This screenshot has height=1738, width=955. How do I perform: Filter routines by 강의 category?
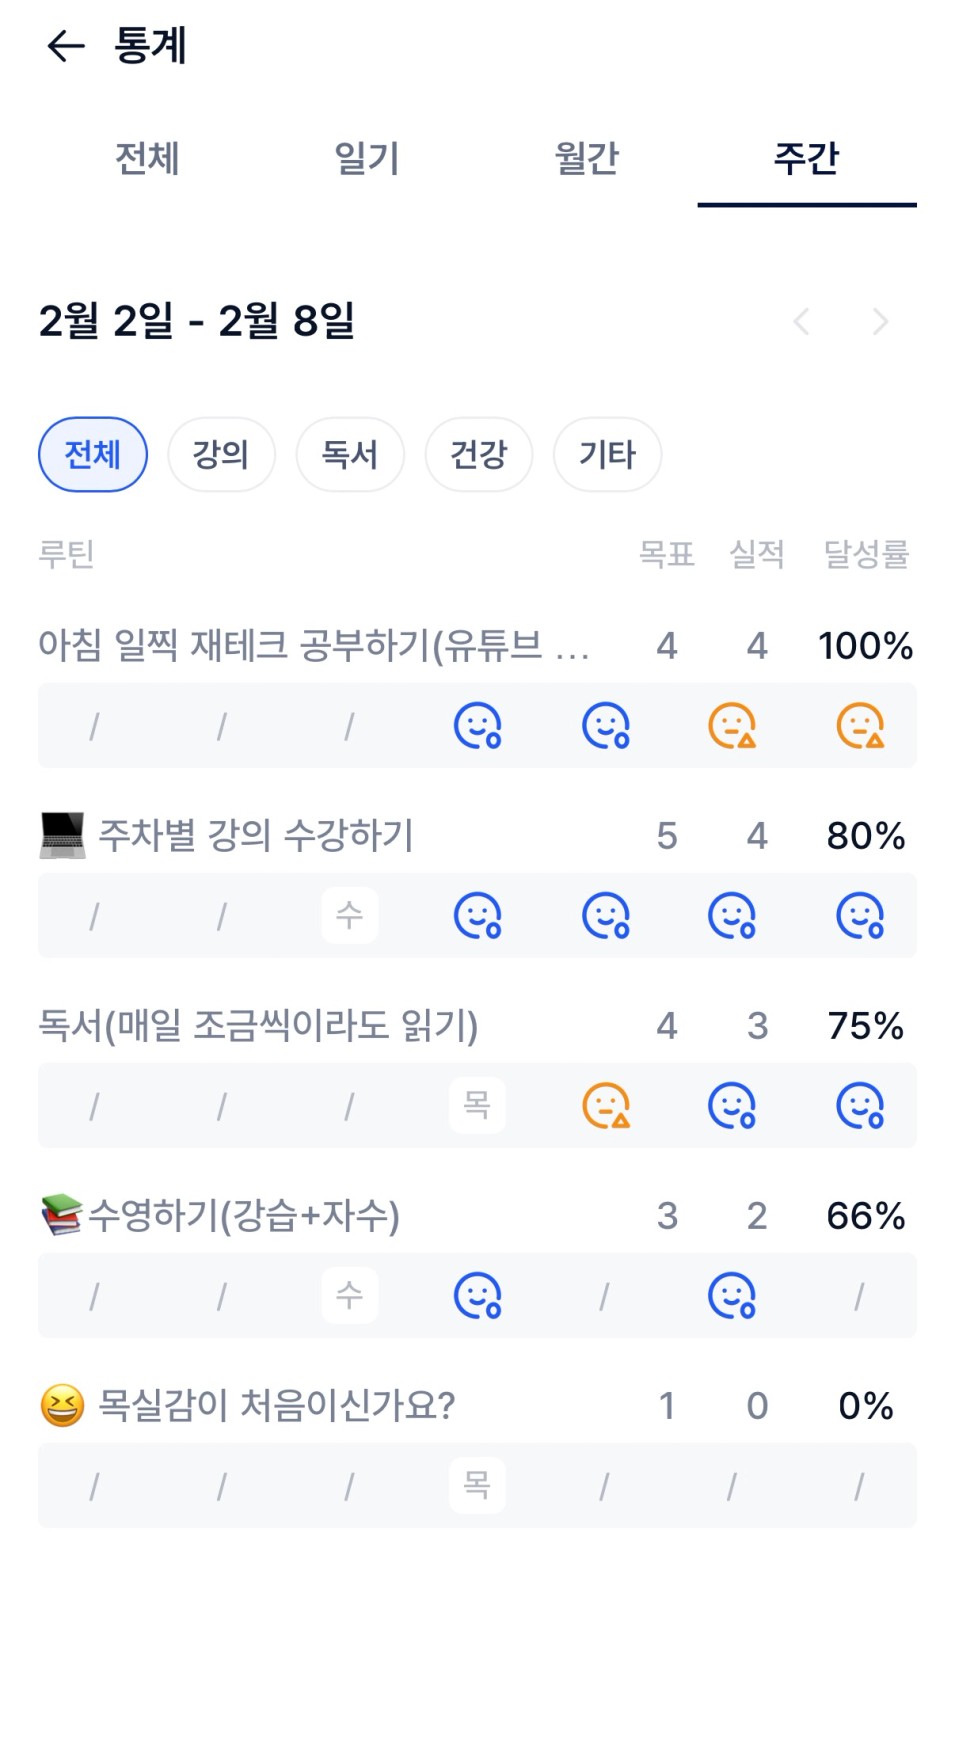(x=221, y=455)
